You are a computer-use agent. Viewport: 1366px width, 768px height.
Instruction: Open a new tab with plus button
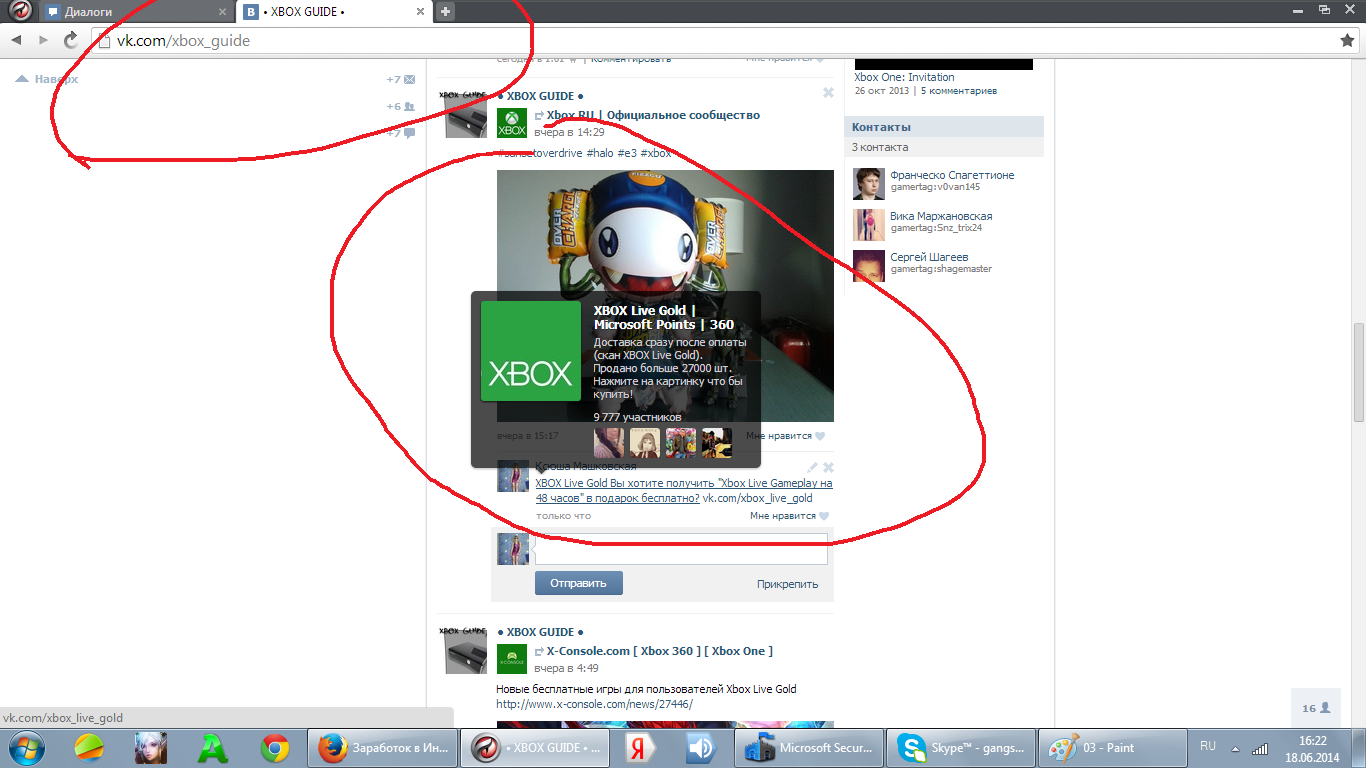[446, 12]
